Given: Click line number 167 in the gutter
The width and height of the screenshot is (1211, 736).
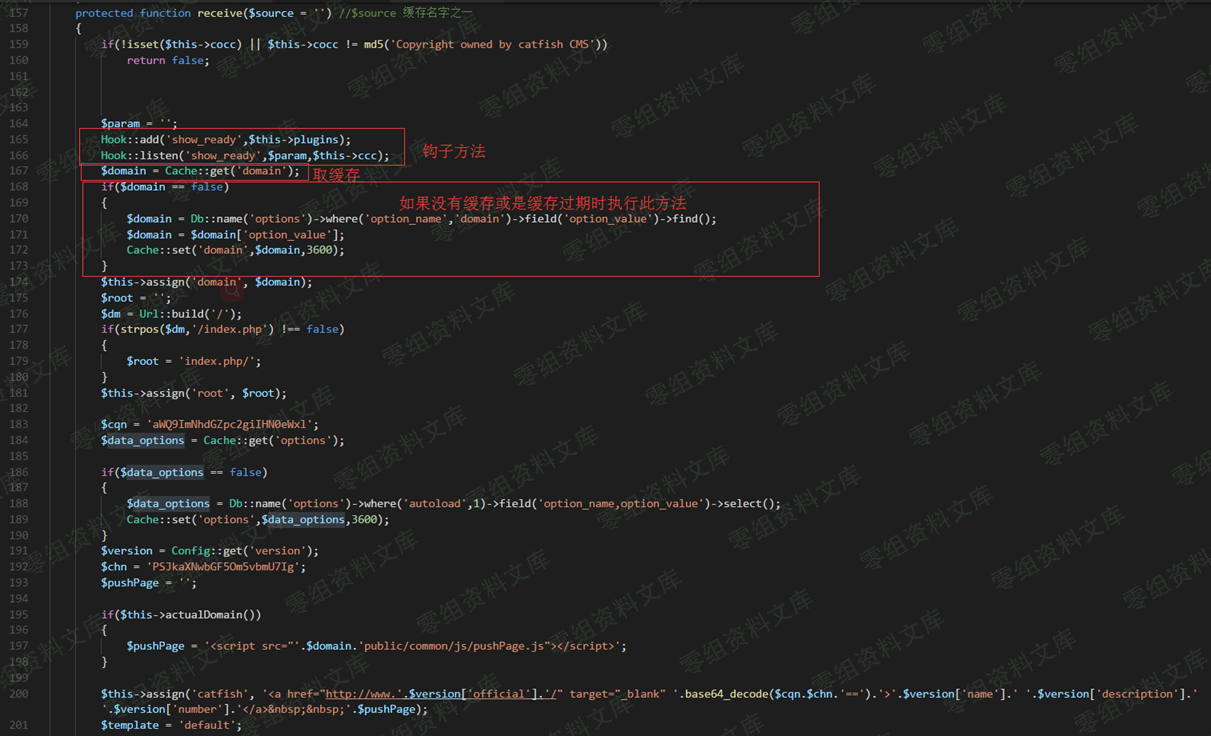Looking at the screenshot, I should 18,171.
